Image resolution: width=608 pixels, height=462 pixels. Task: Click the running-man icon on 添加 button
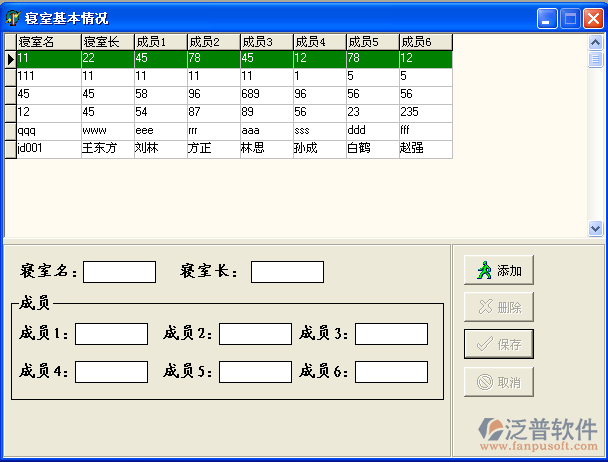tap(484, 270)
